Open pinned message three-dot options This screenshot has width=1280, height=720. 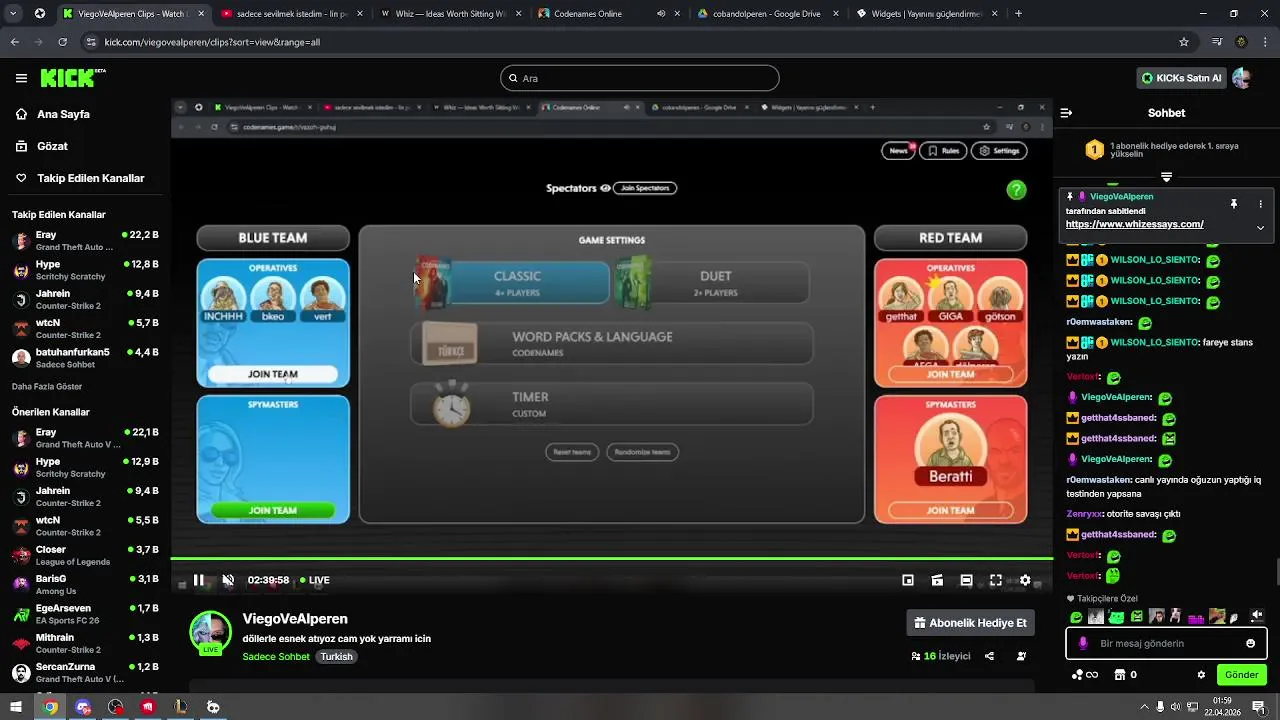[1260, 204]
